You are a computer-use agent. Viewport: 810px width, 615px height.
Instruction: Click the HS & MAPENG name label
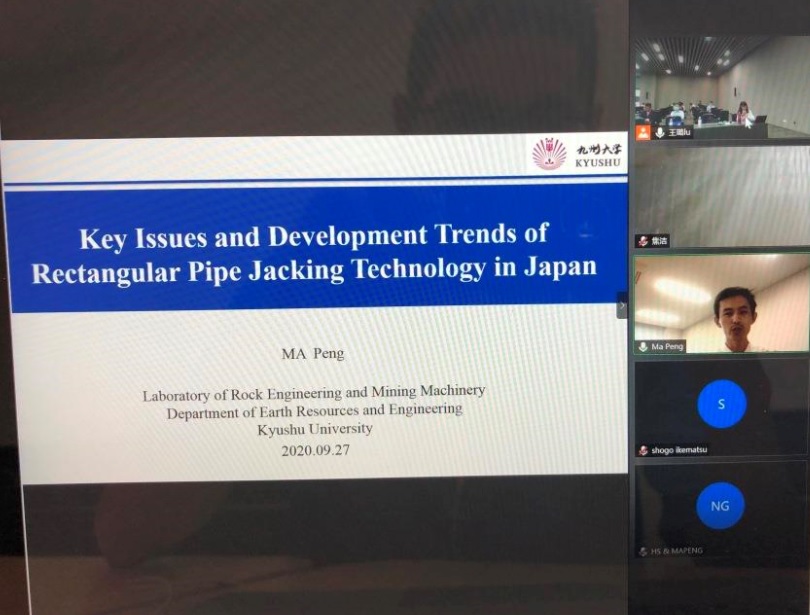pos(679,551)
